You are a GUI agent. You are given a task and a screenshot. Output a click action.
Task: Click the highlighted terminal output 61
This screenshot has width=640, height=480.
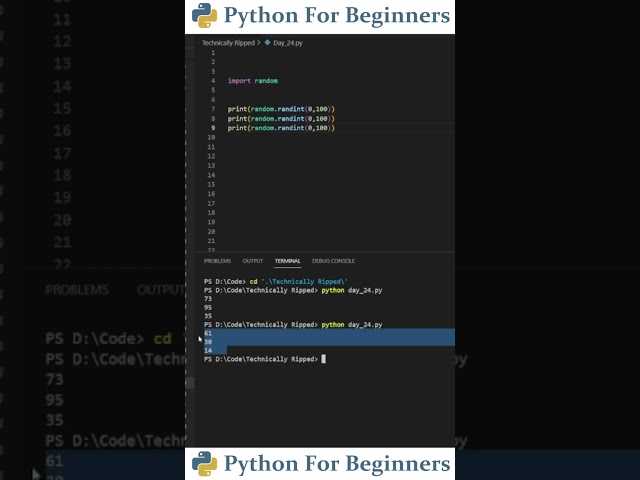pos(208,333)
